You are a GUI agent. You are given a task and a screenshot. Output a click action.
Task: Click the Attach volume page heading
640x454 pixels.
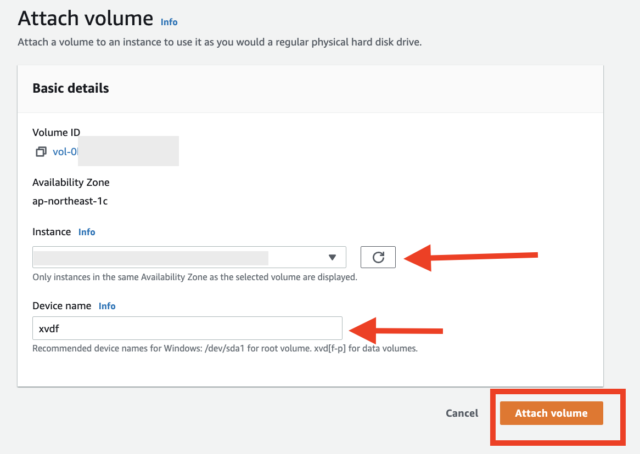tap(85, 19)
